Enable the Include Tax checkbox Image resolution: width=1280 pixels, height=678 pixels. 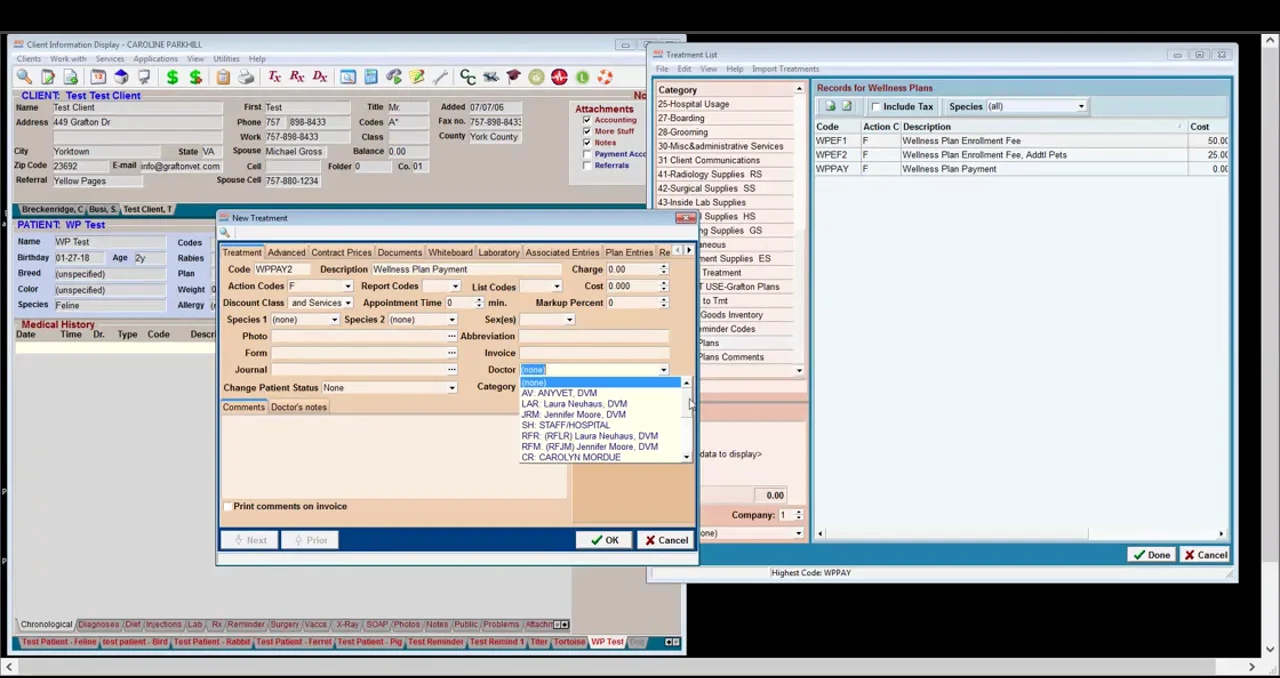[877, 107]
